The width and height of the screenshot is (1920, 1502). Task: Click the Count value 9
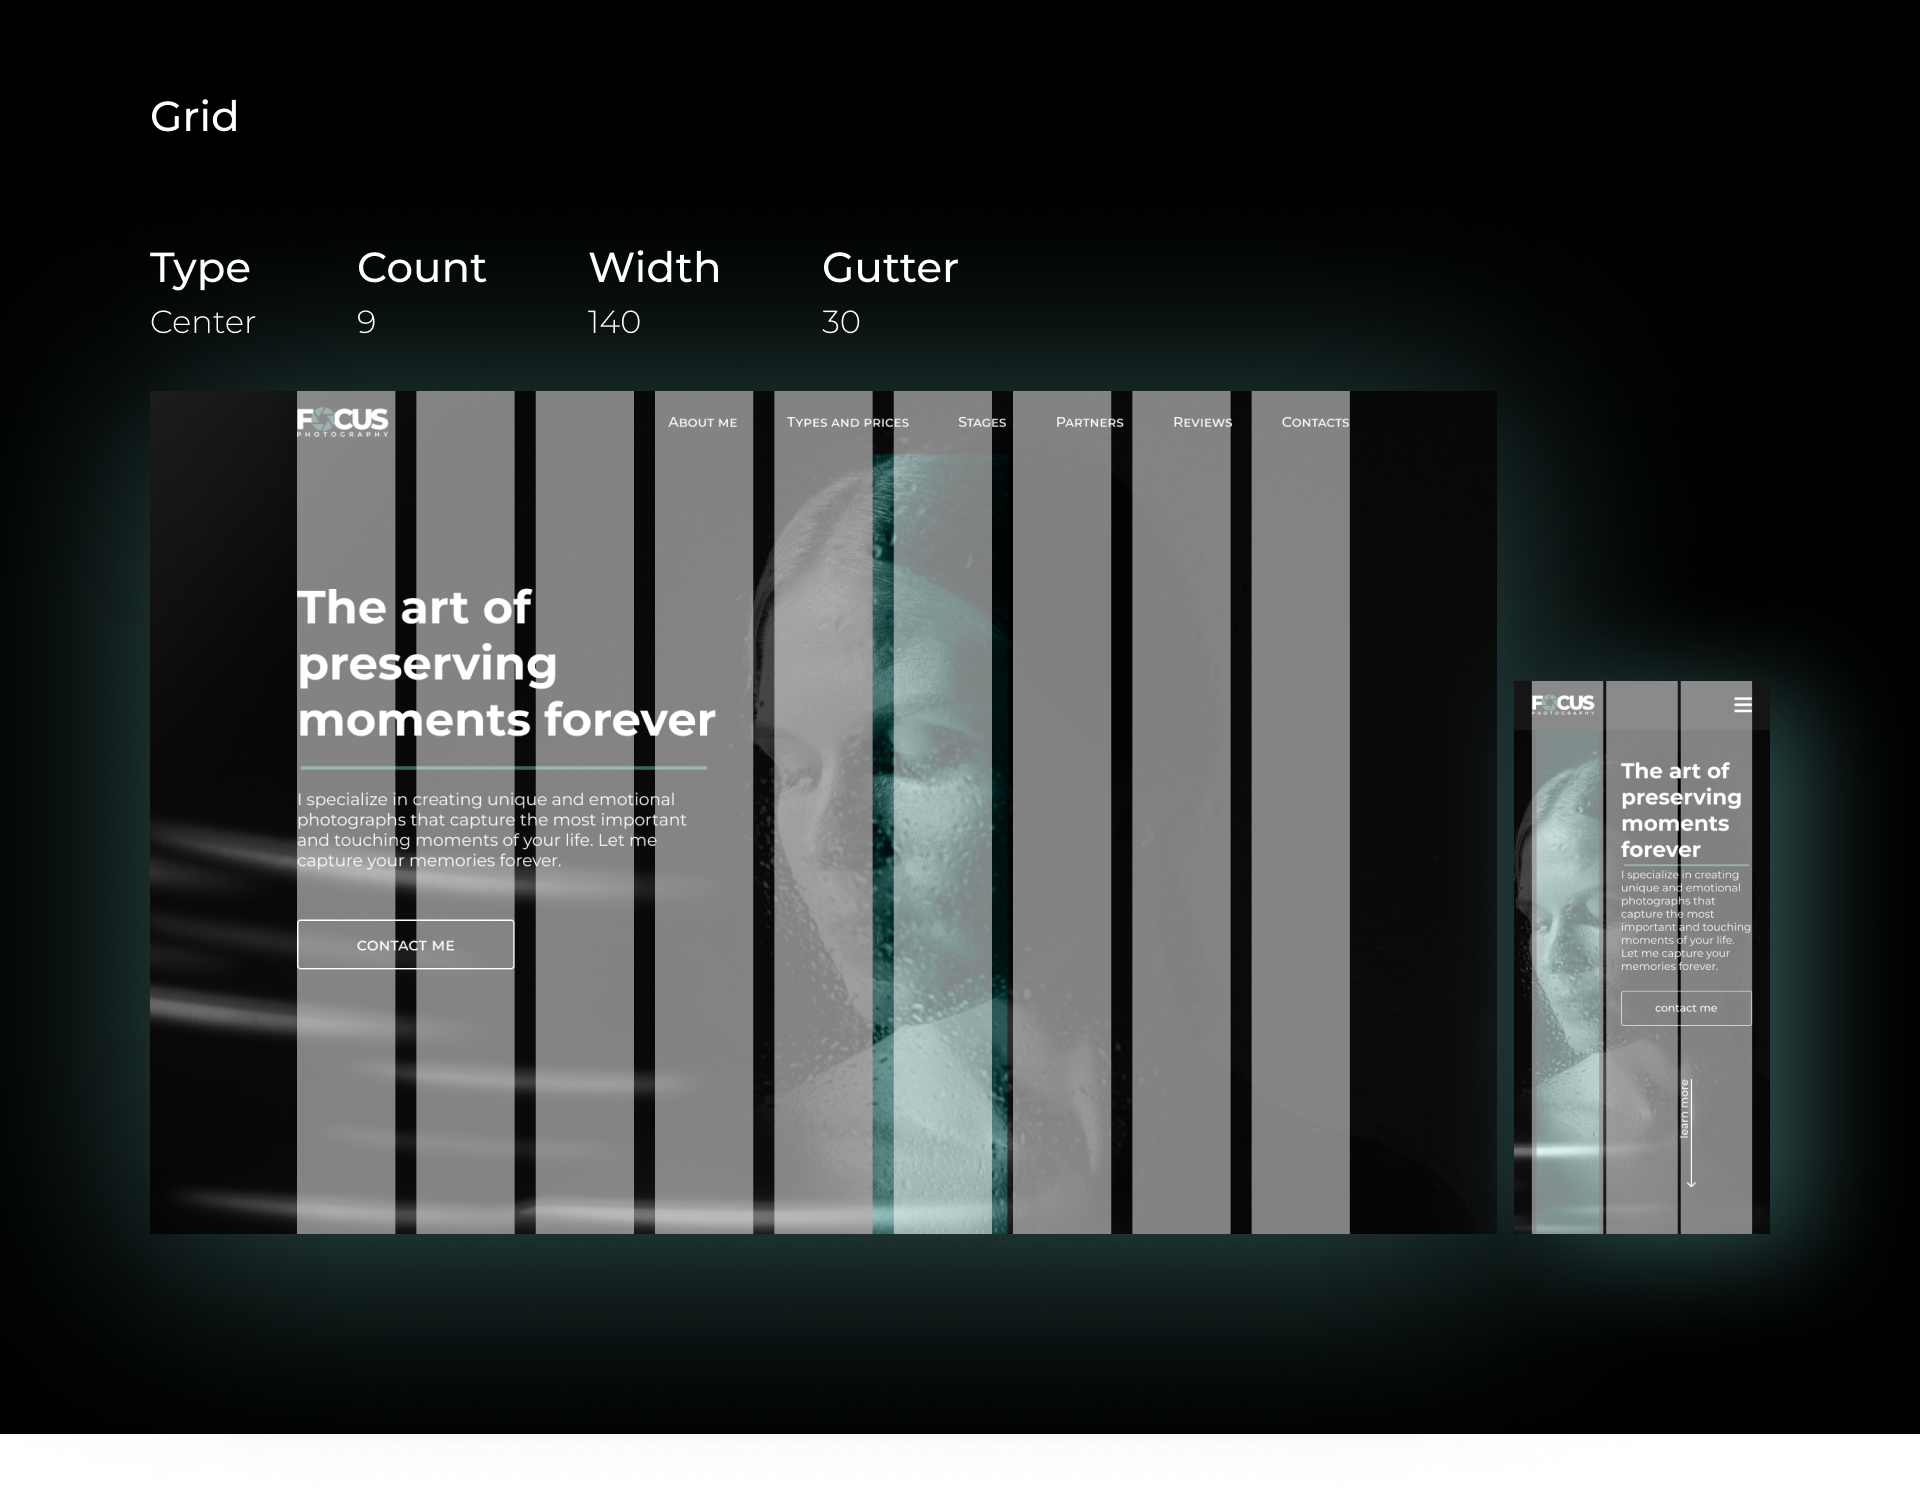[366, 322]
